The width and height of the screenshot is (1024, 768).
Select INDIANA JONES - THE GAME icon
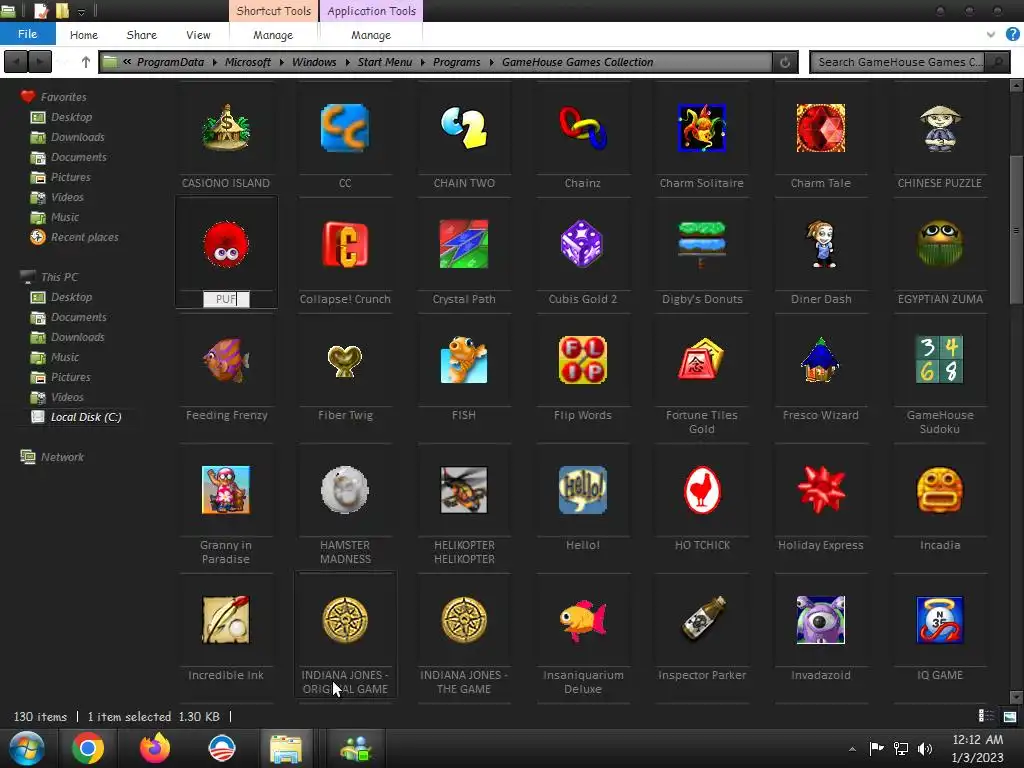(464, 620)
